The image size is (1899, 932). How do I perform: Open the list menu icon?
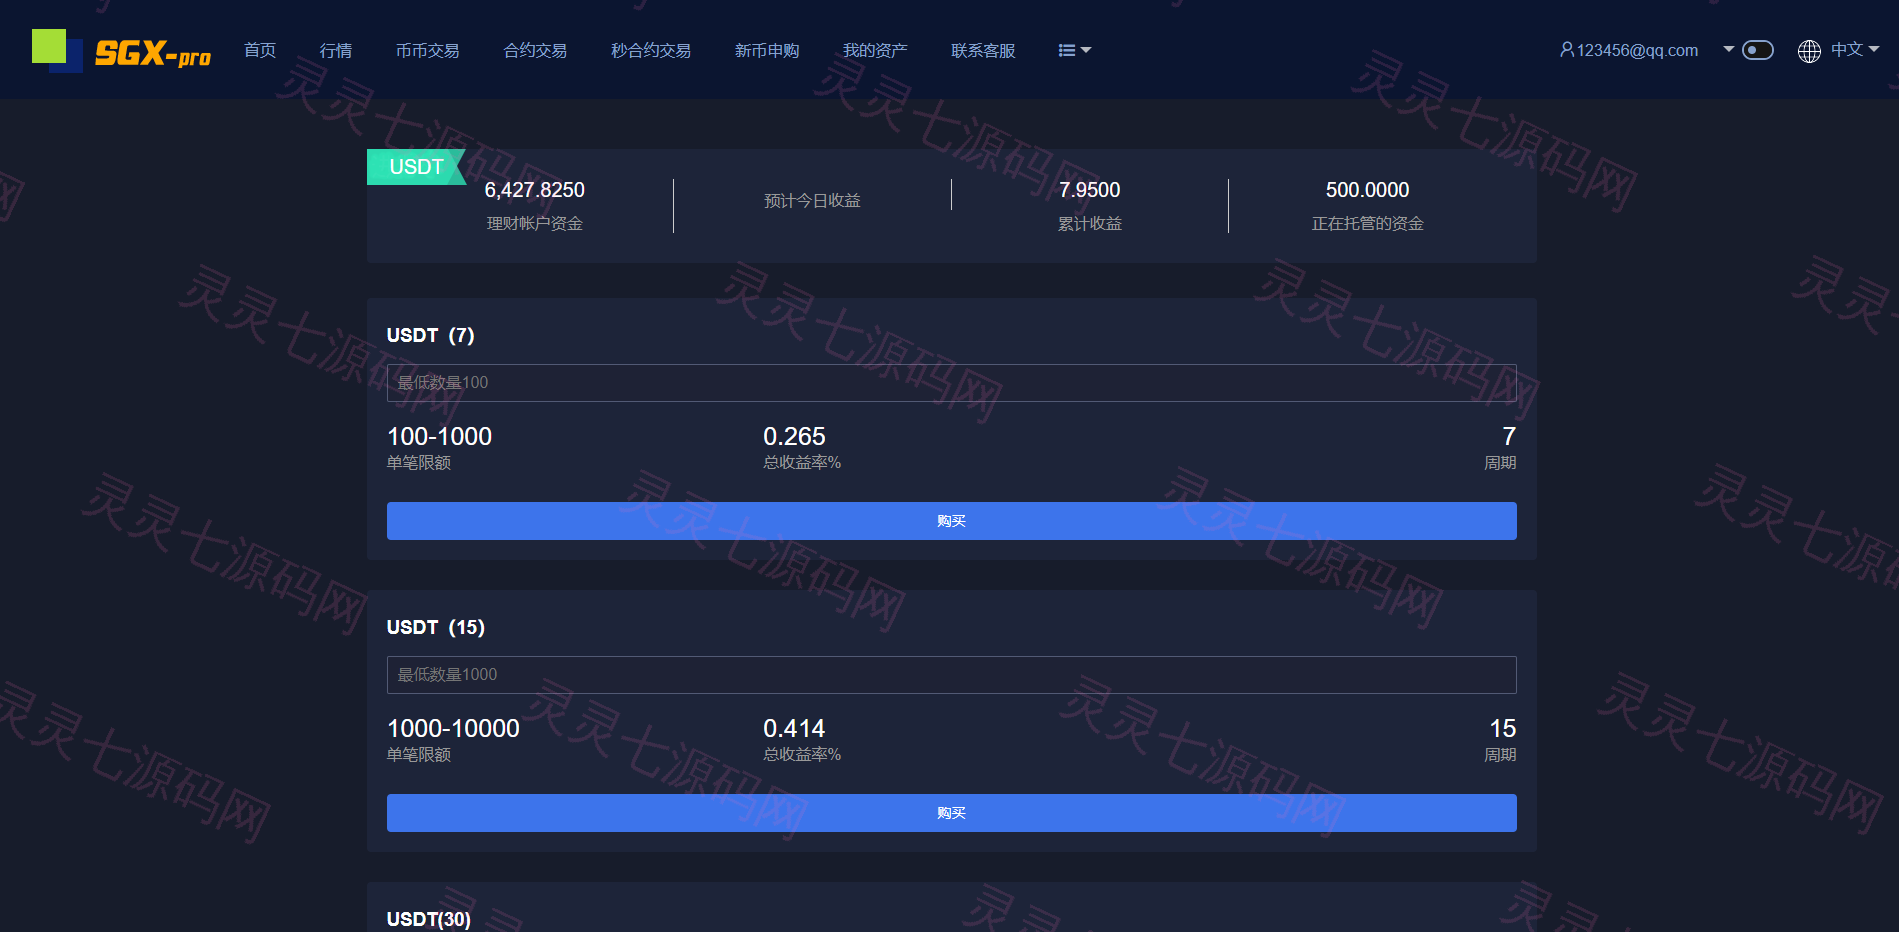(1067, 50)
